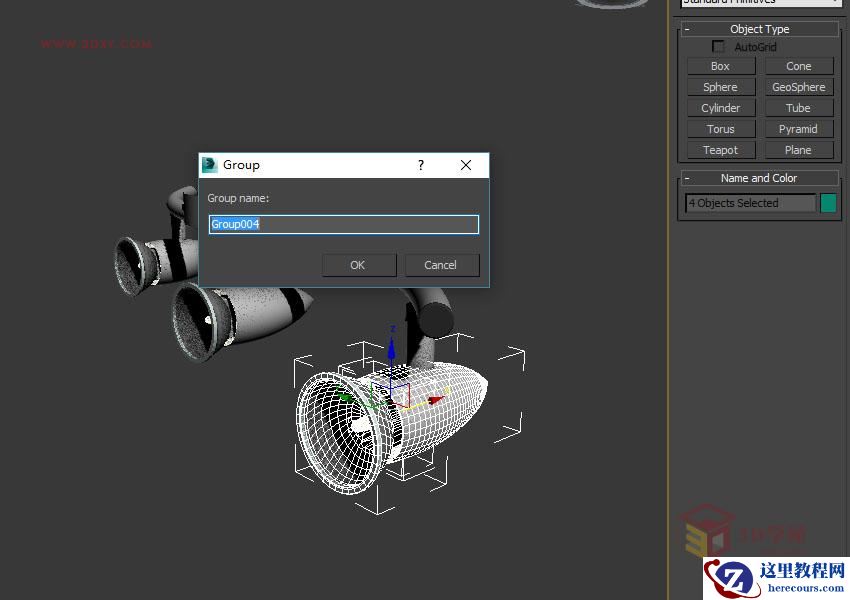
Task: Click inside the Group name input field
Action: pos(343,224)
